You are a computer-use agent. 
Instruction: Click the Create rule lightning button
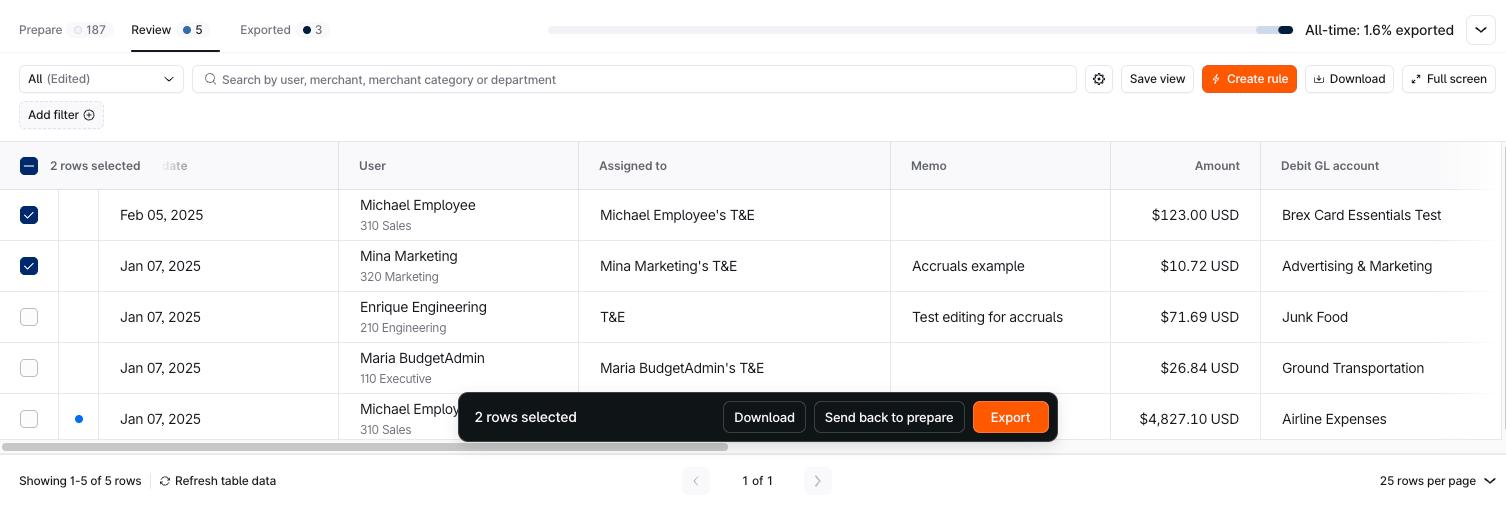[1249, 79]
